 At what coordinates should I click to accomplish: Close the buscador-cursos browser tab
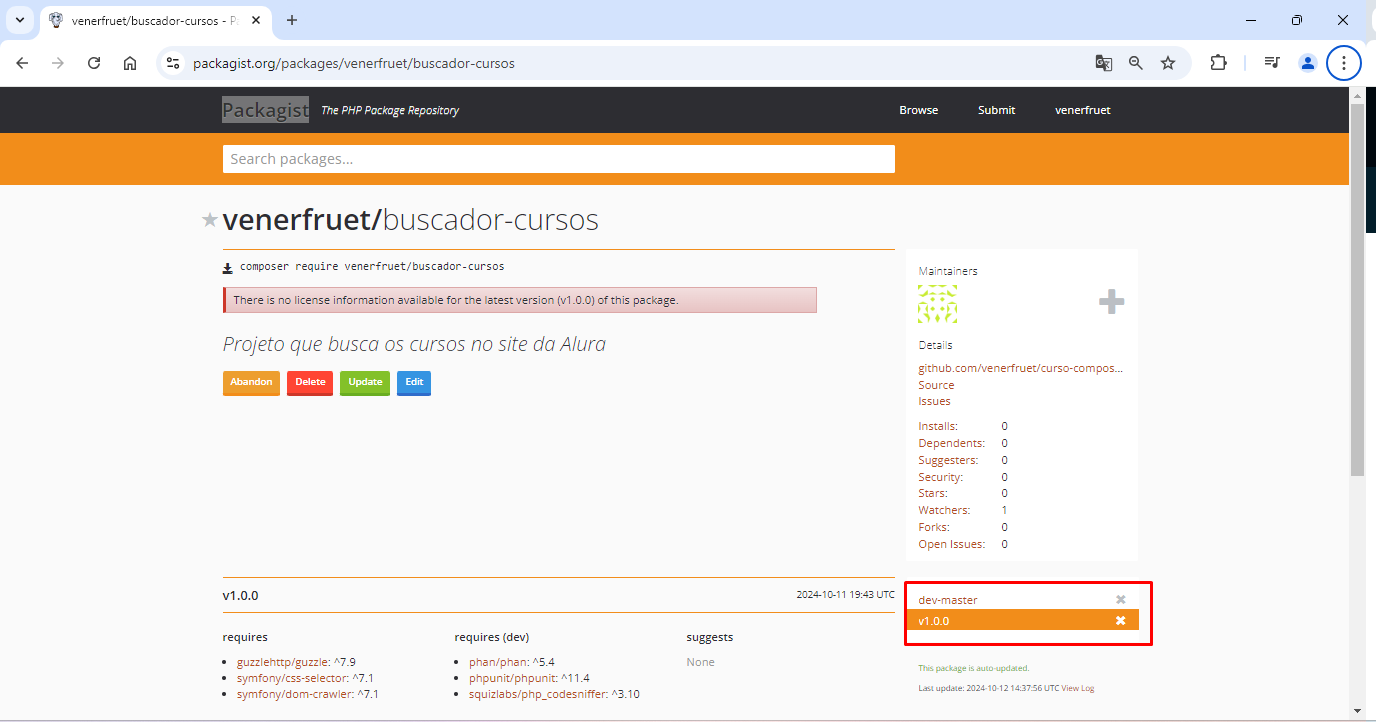257,20
